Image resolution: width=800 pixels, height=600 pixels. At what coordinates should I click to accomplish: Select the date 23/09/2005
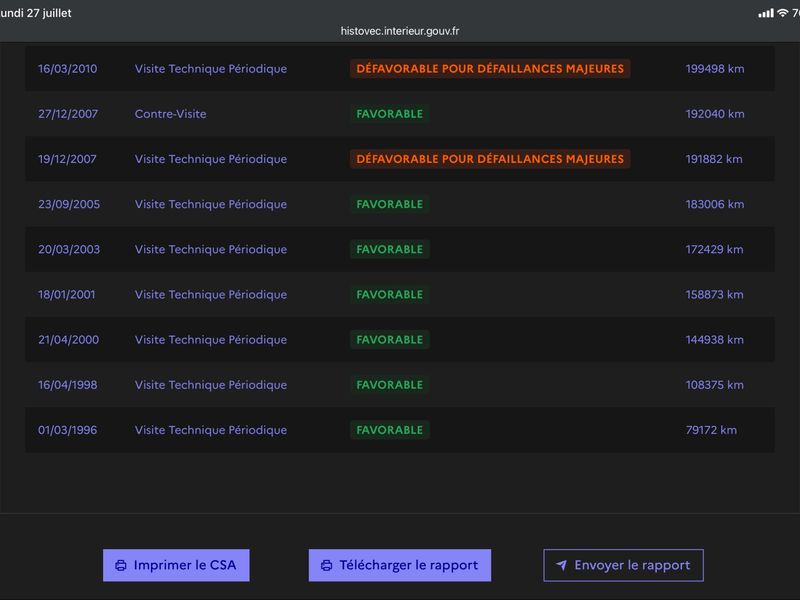pyautogui.click(x=69, y=204)
